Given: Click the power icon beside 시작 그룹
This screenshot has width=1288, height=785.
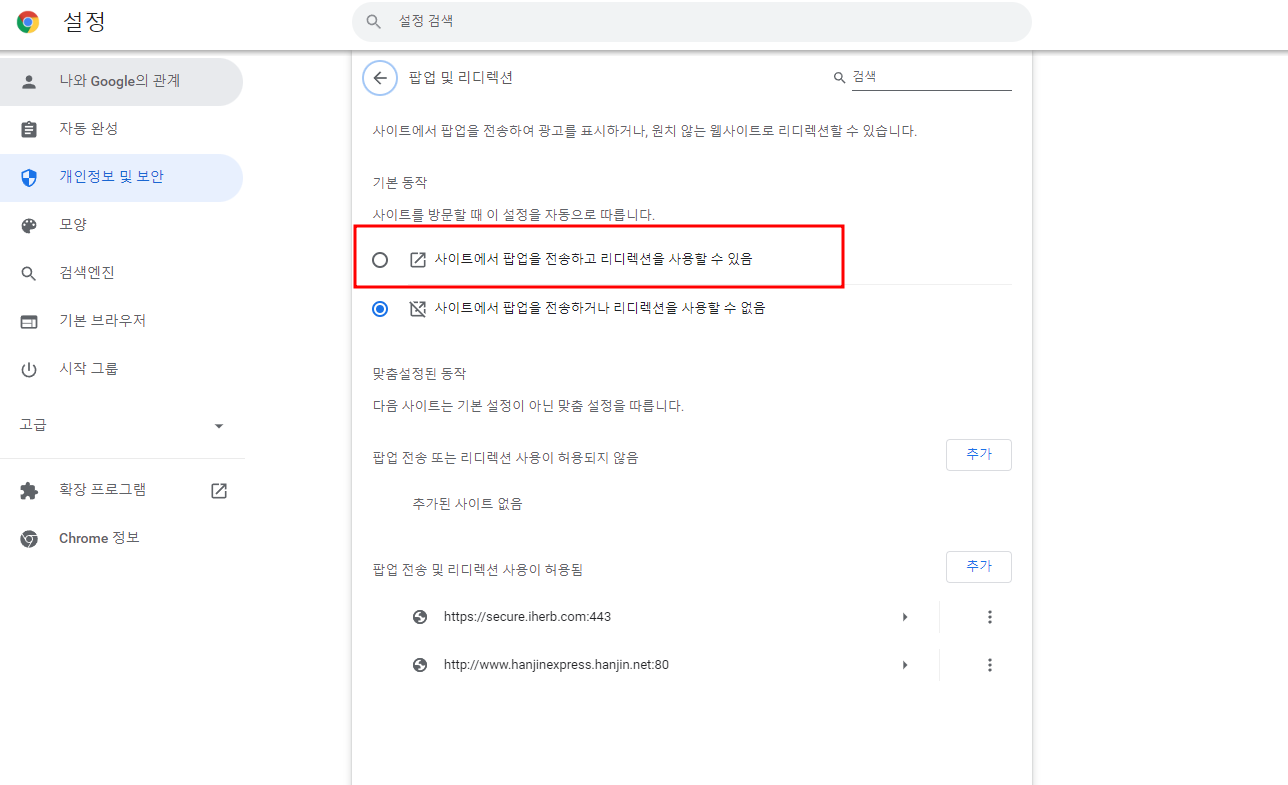Looking at the screenshot, I should click(x=29, y=369).
